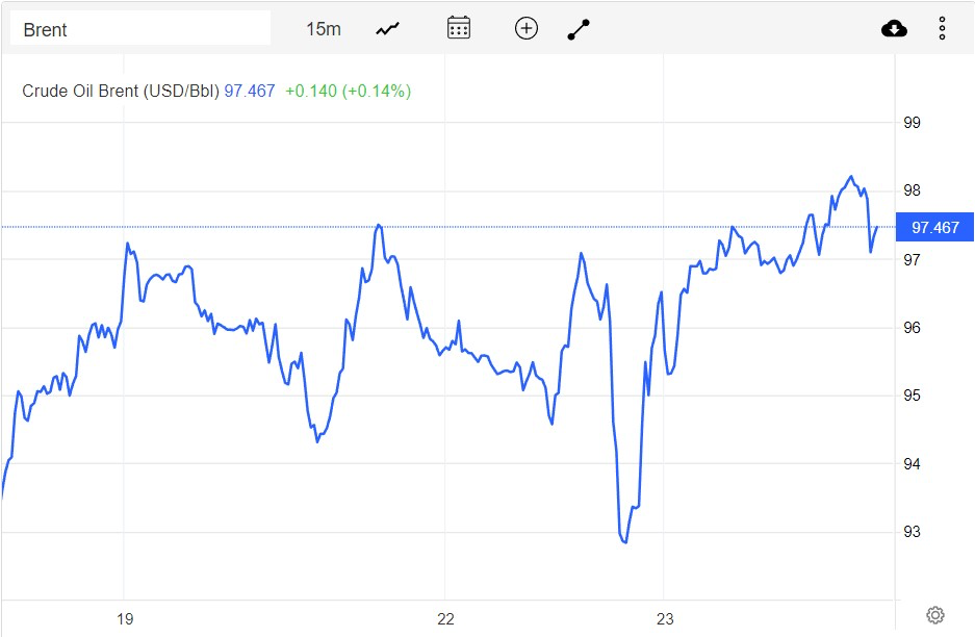The width and height of the screenshot is (977, 637).
Task: Open chart settings gear icon
Action: (935, 614)
